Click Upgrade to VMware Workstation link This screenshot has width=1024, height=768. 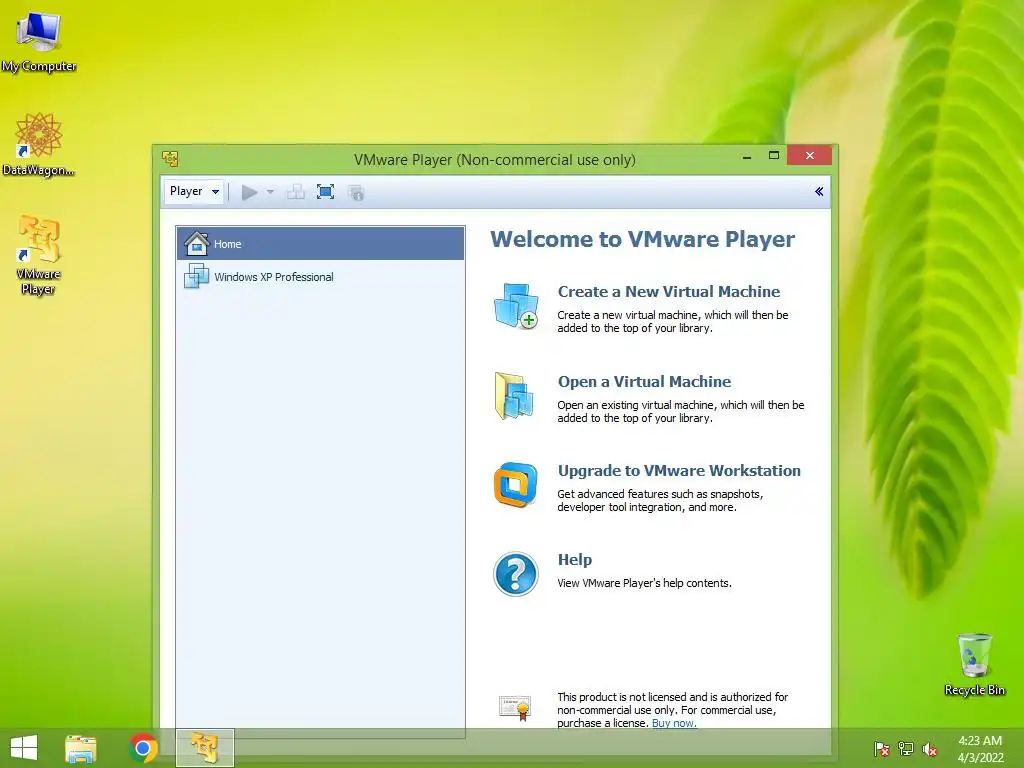tap(679, 470)
